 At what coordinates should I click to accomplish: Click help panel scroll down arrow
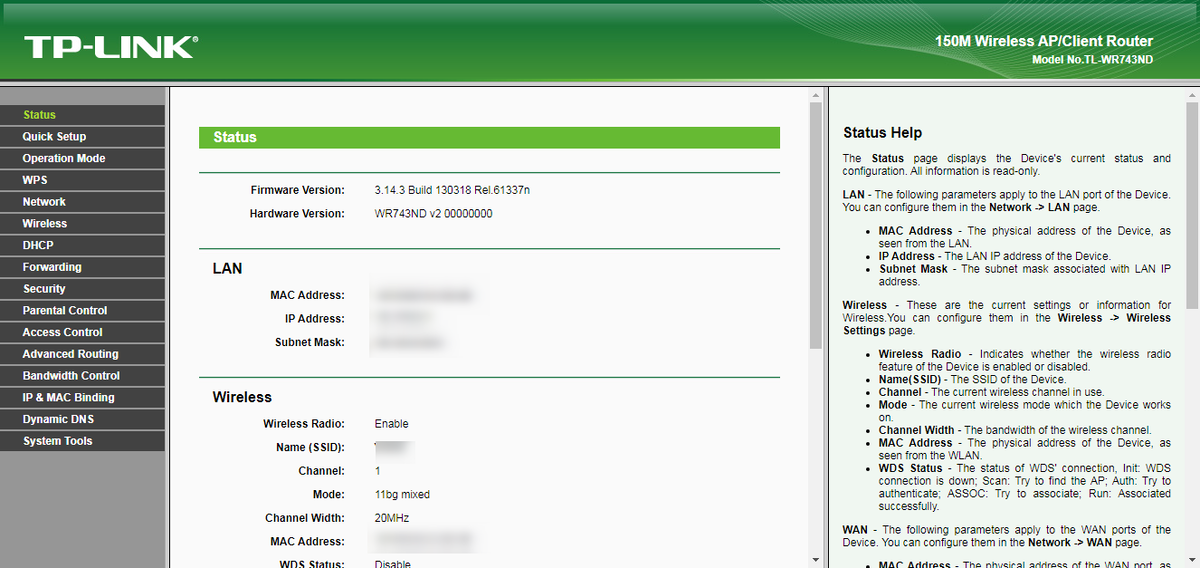point(1191,561)
